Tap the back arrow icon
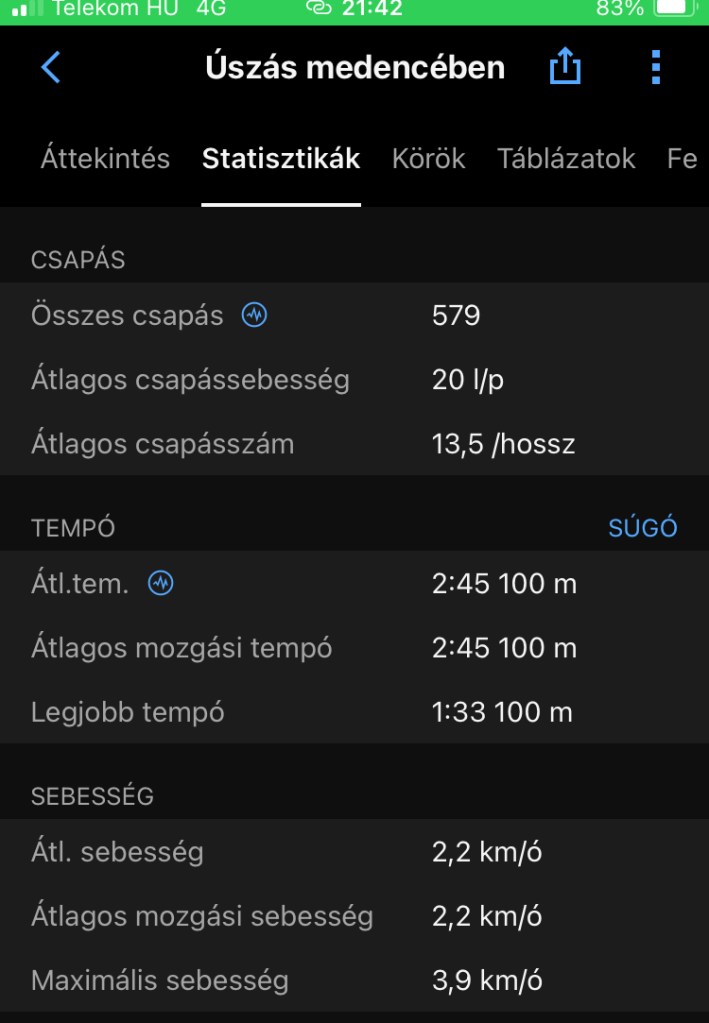 tap(51, 68)
